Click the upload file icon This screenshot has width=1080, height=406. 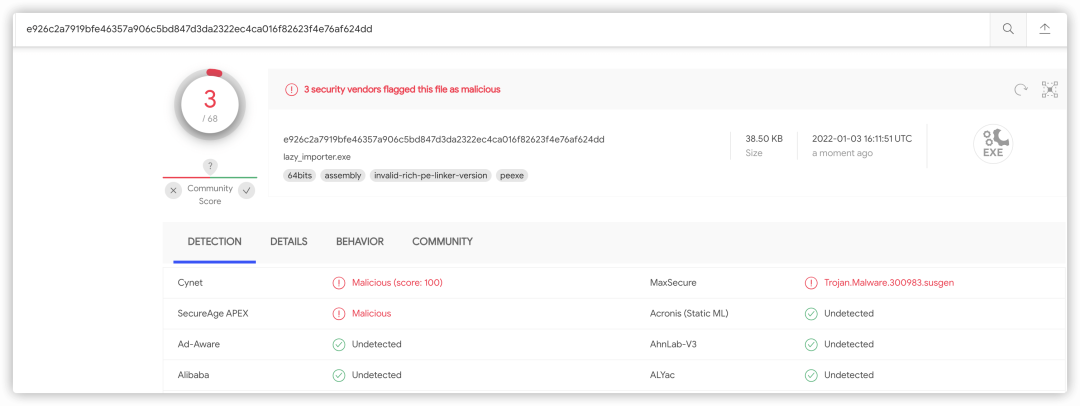click(1044, 29)
